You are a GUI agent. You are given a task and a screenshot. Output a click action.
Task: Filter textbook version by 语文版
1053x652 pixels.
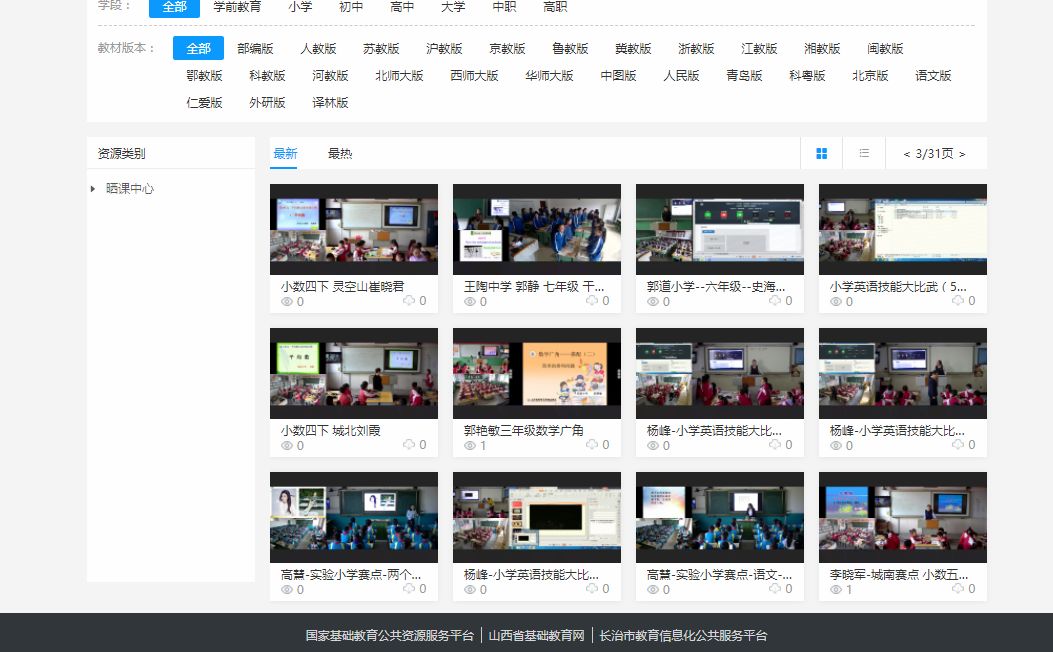pos(933,75)
